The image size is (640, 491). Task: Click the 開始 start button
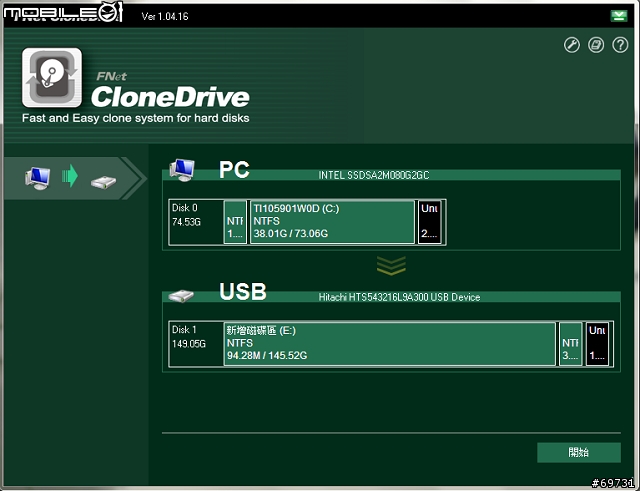pos(579,452)
